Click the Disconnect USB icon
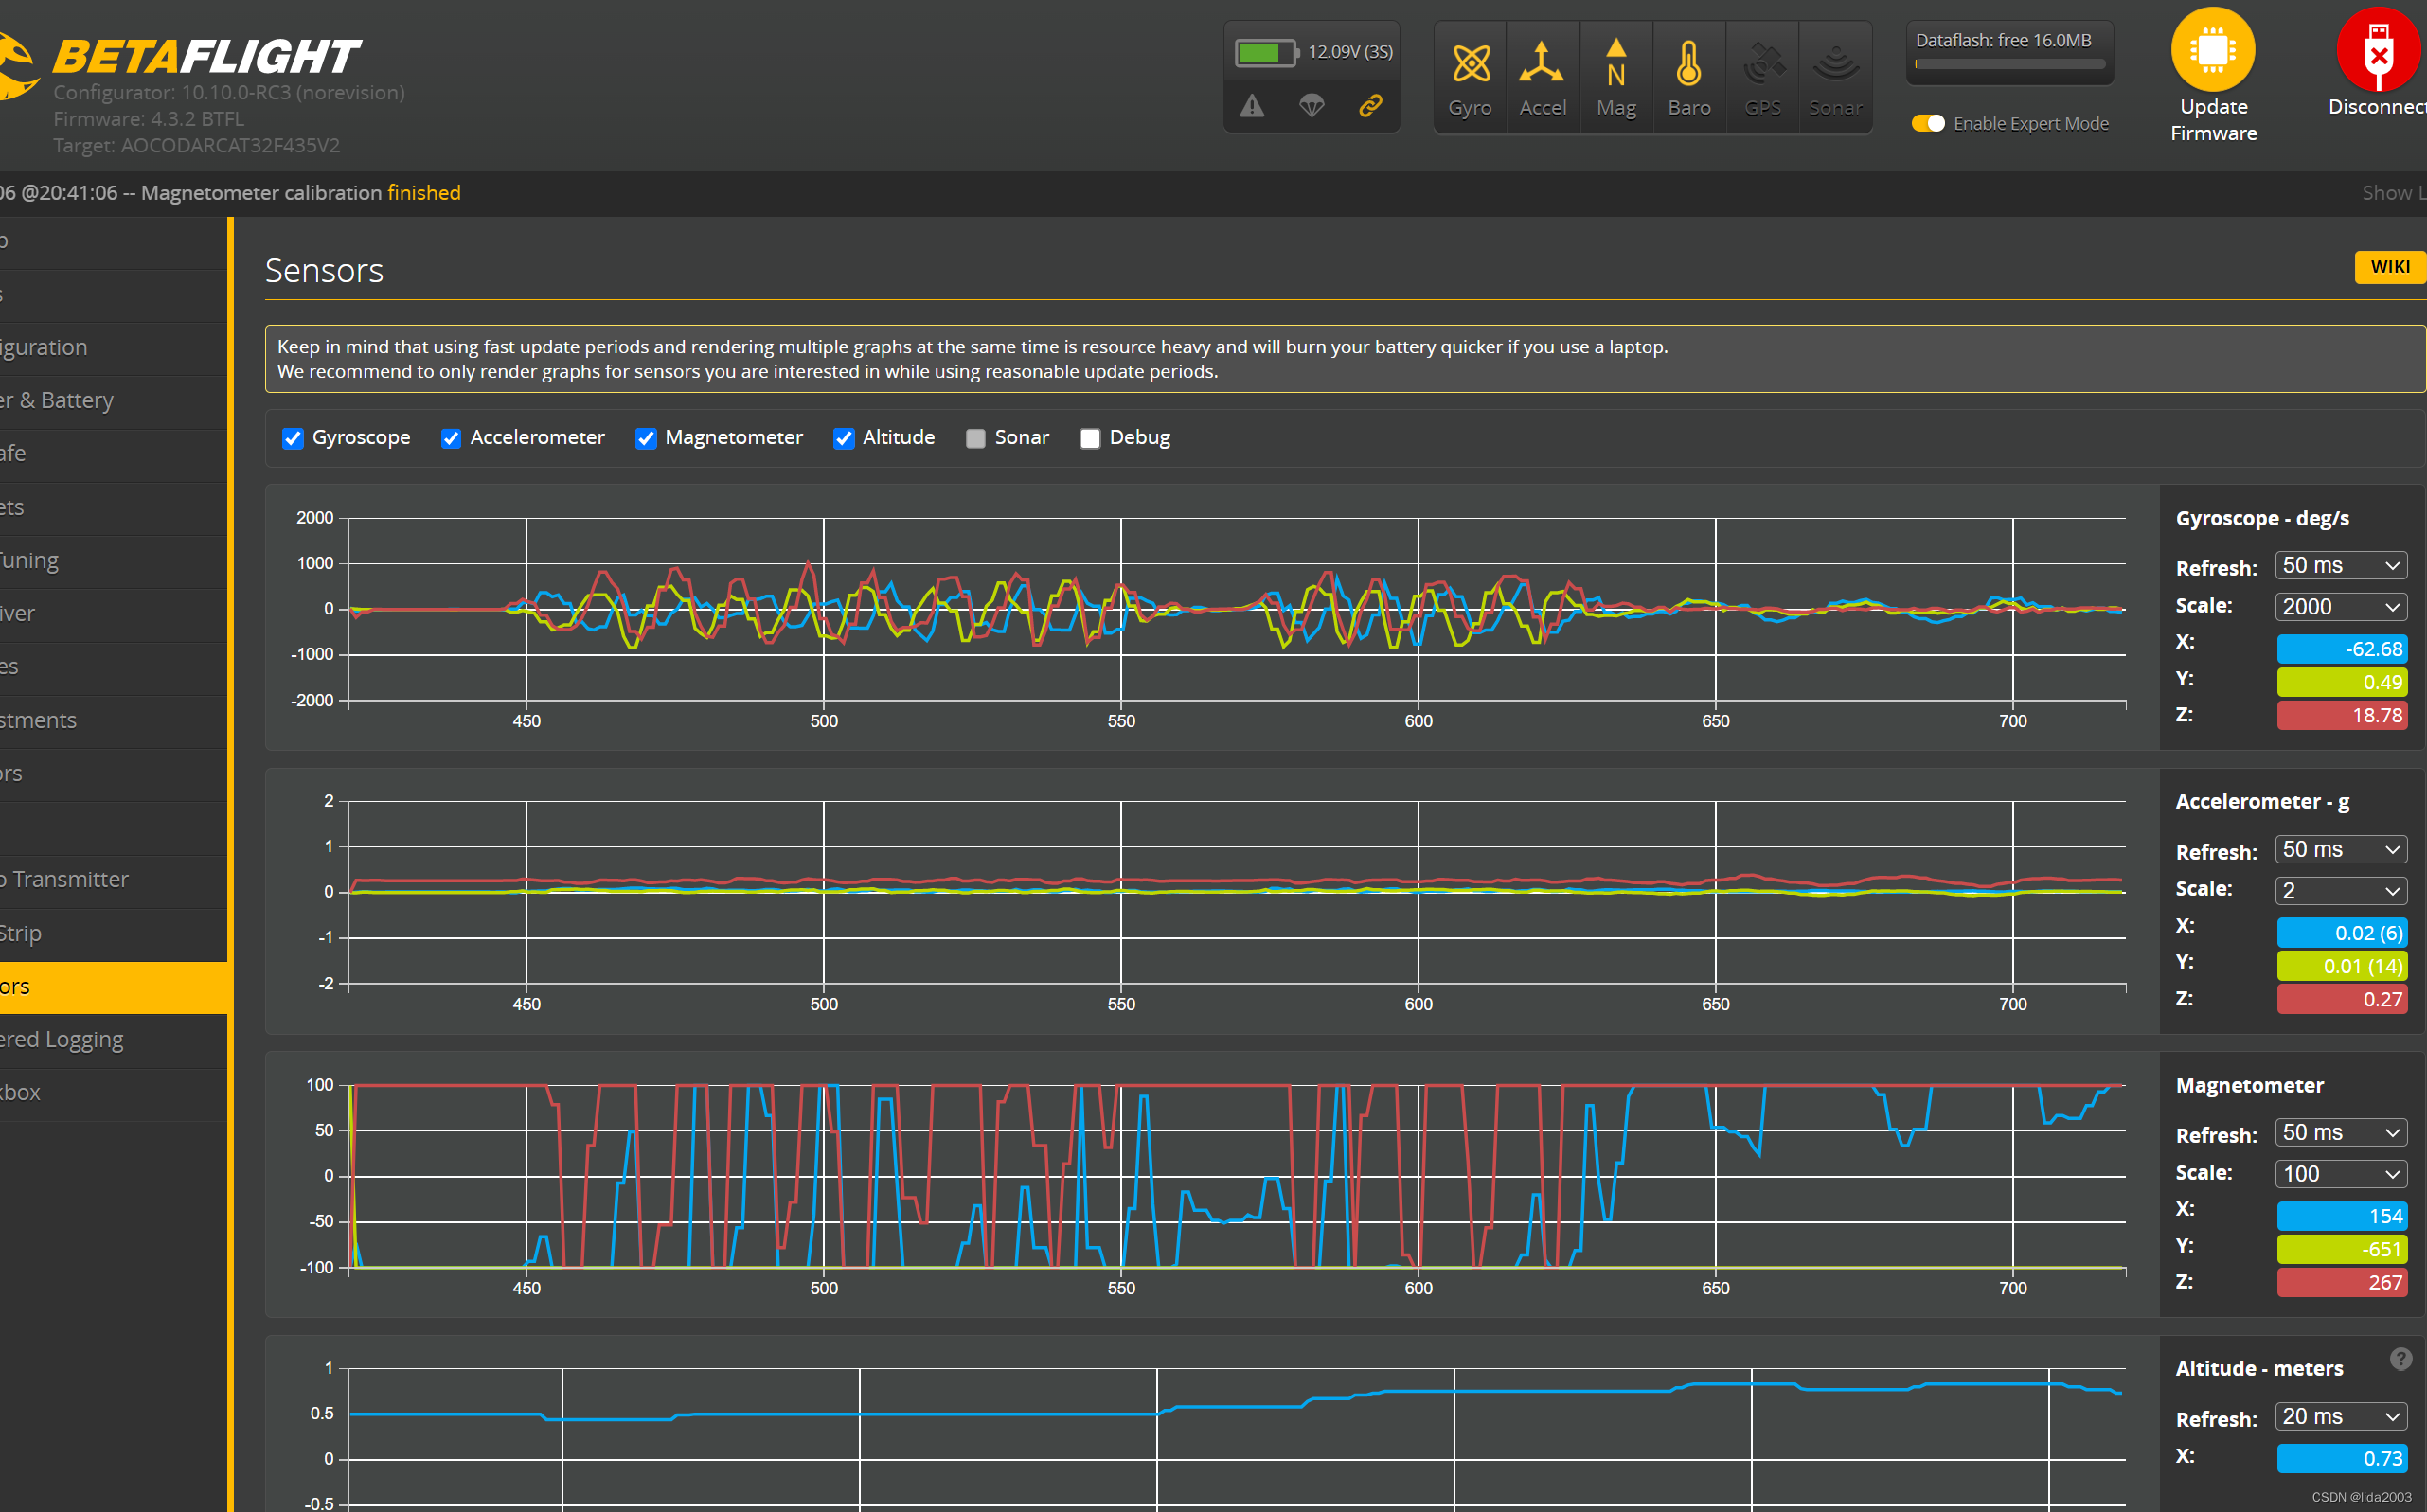Viewport: 2427px width, 1512px height. (2378, 49)
